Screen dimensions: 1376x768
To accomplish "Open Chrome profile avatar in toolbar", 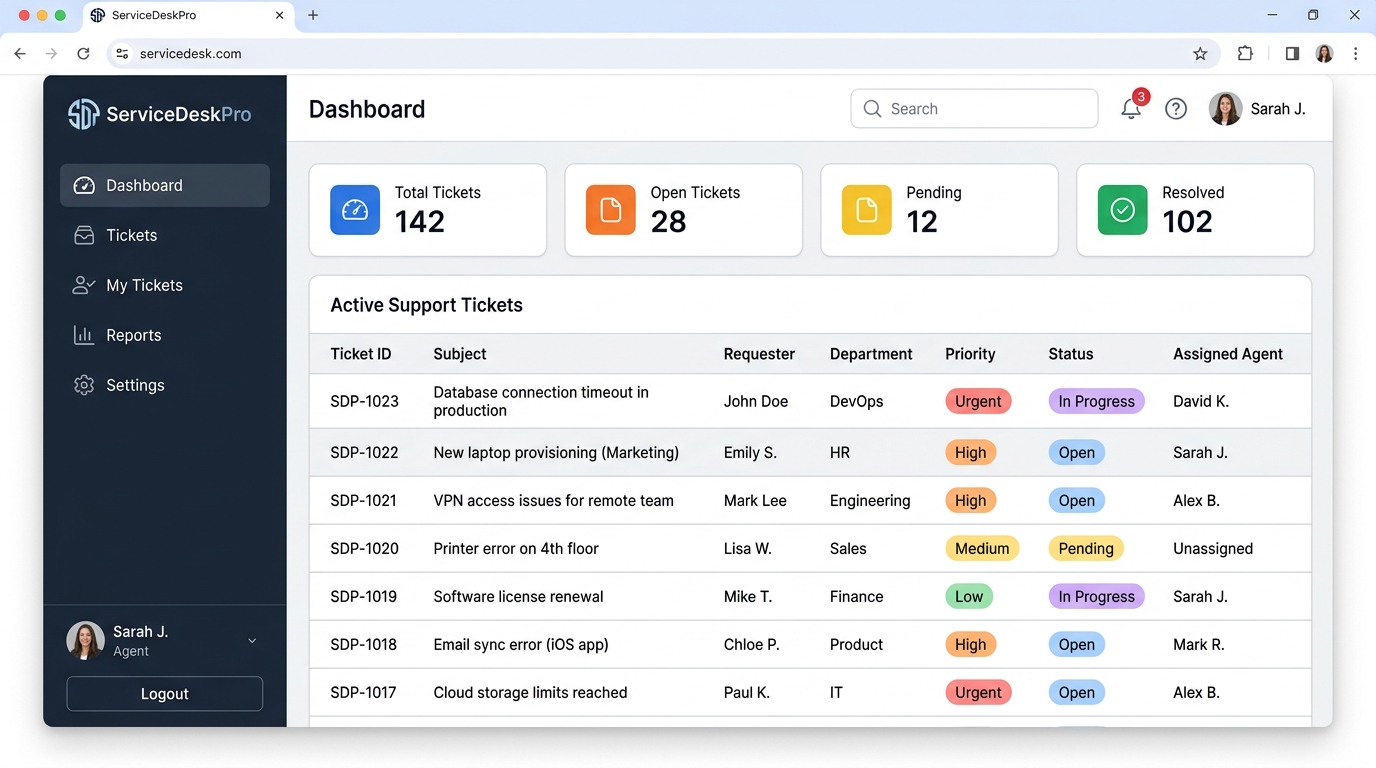I will point(1324,54).
